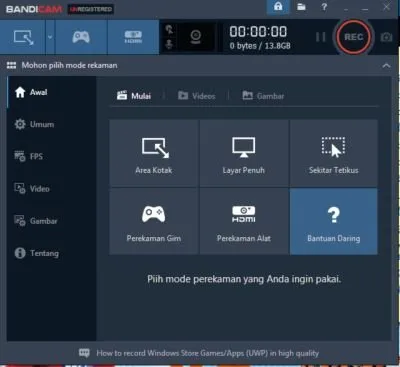Take a screenshot with the camera icon

pyautogui.click(x=386, y=37)
